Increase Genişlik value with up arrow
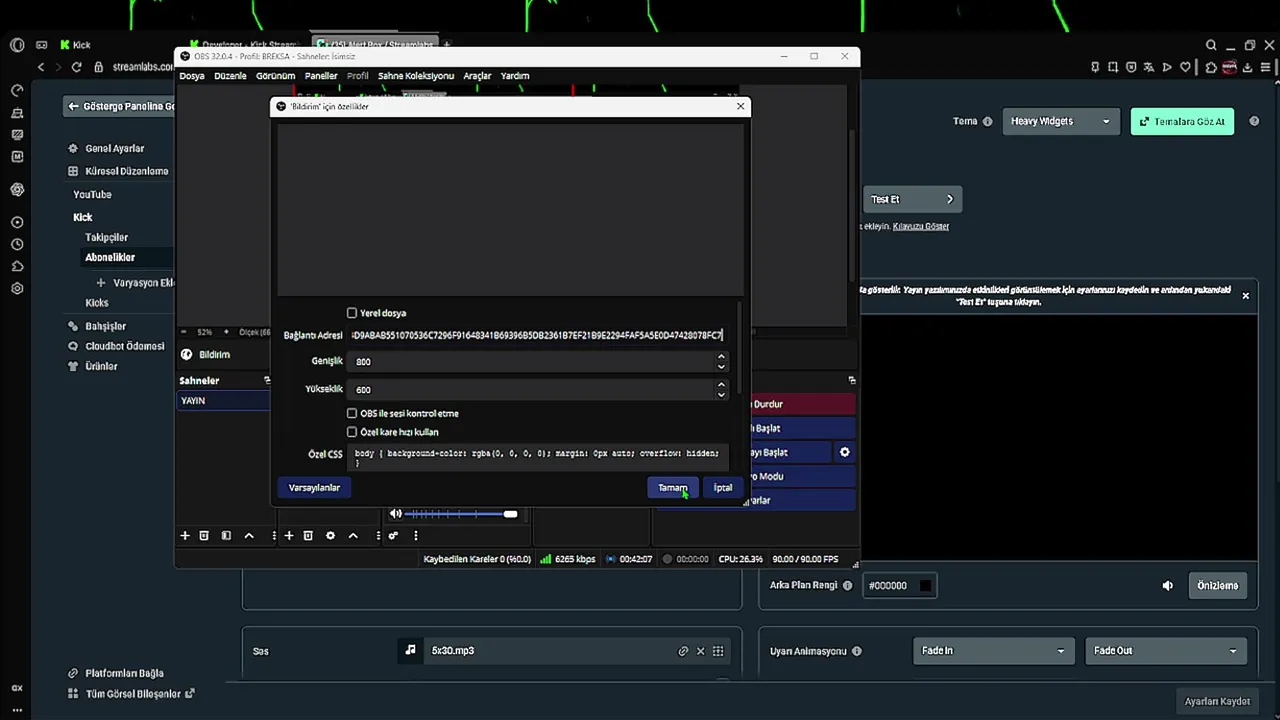This screenshot has width=1280, height=720. pyautogui.click(x=721, y=357)
